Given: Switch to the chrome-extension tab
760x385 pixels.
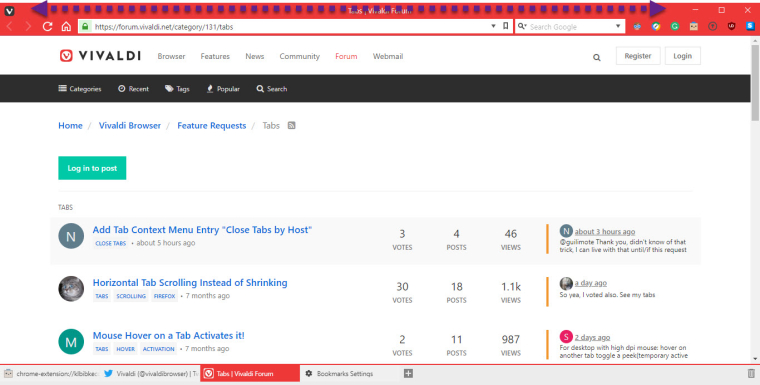Looking at the screenshot, I should [50, 373].
